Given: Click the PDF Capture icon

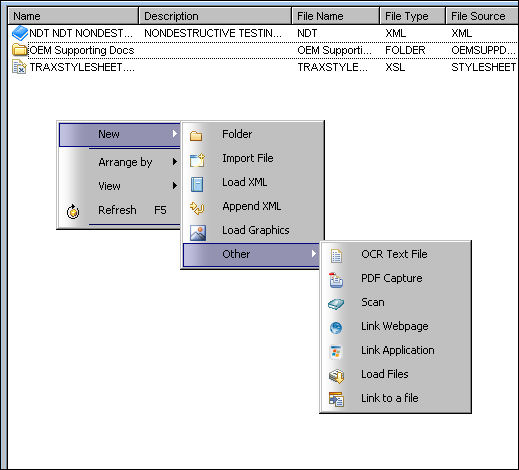Looking at the screenshot, I should [336, 280].
